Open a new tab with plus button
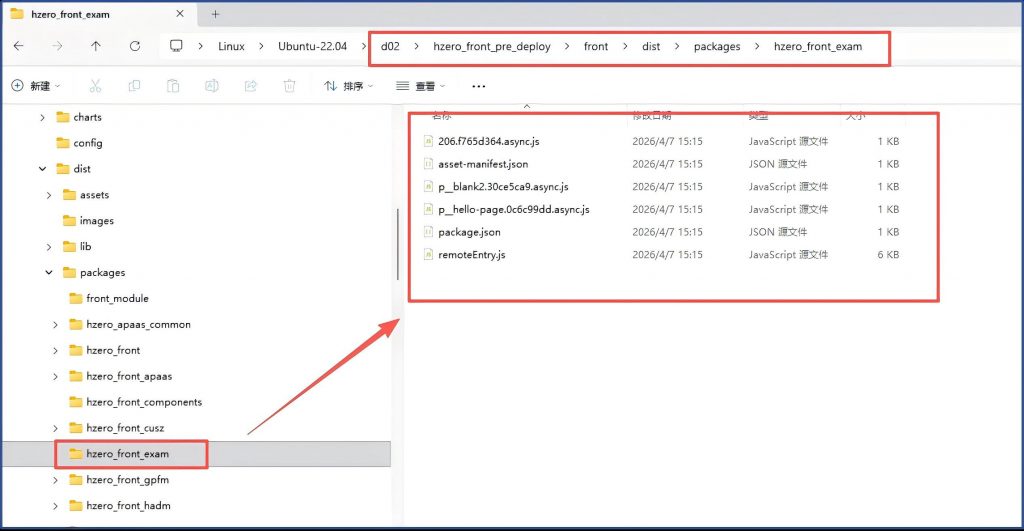1024x531 pixels. click(215, 14)
